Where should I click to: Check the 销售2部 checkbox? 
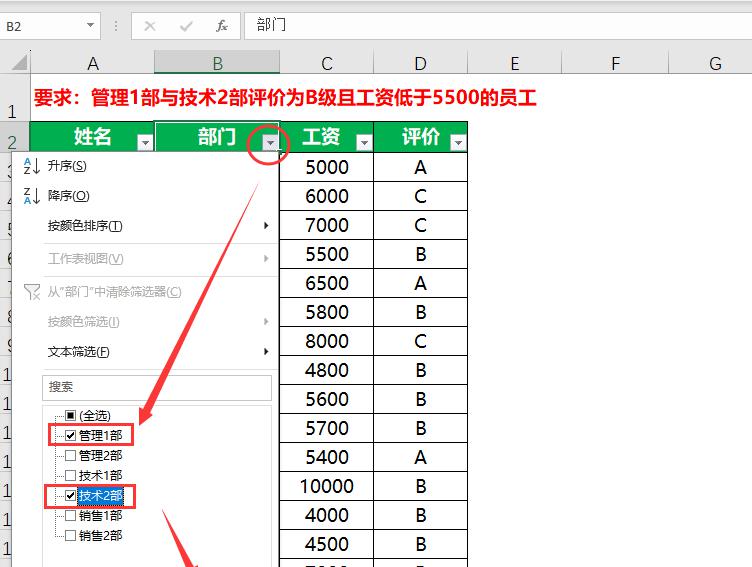[x=70, y=535]
